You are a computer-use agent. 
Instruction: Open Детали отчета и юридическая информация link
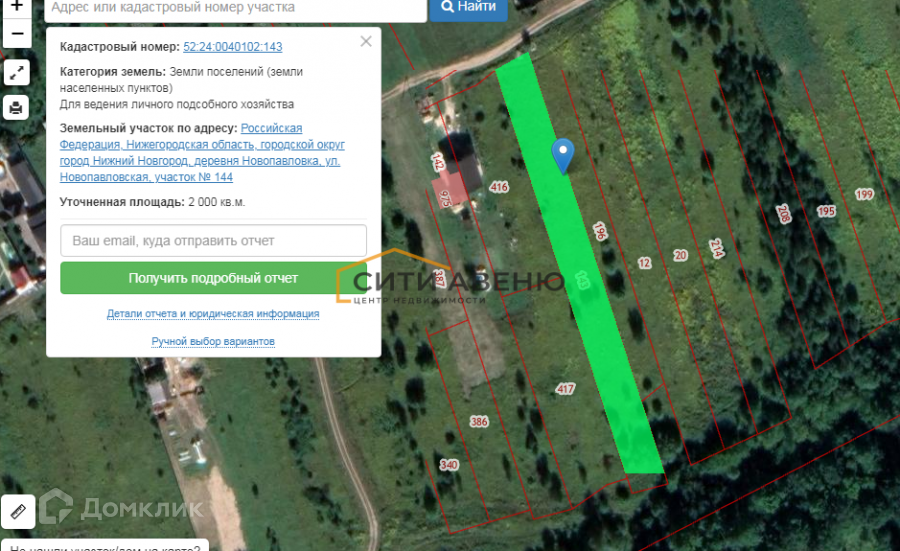[x=213, y=313]
